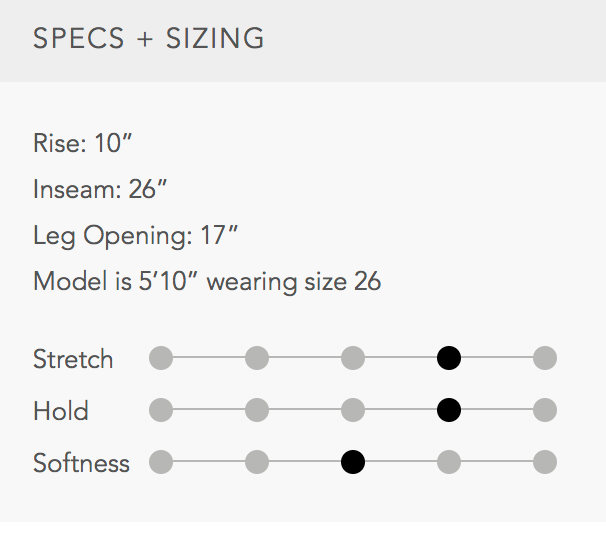Select fourth dot on Softness scale
The height and width of the screenshot is (542, 606).
pos(449,462)
